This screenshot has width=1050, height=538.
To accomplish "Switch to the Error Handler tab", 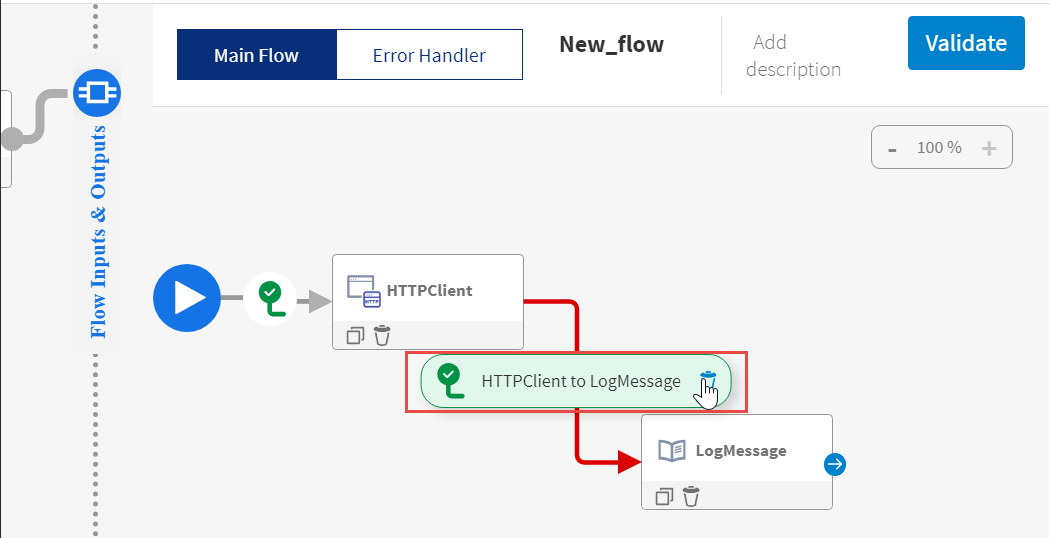I will (x=429, y=55).
